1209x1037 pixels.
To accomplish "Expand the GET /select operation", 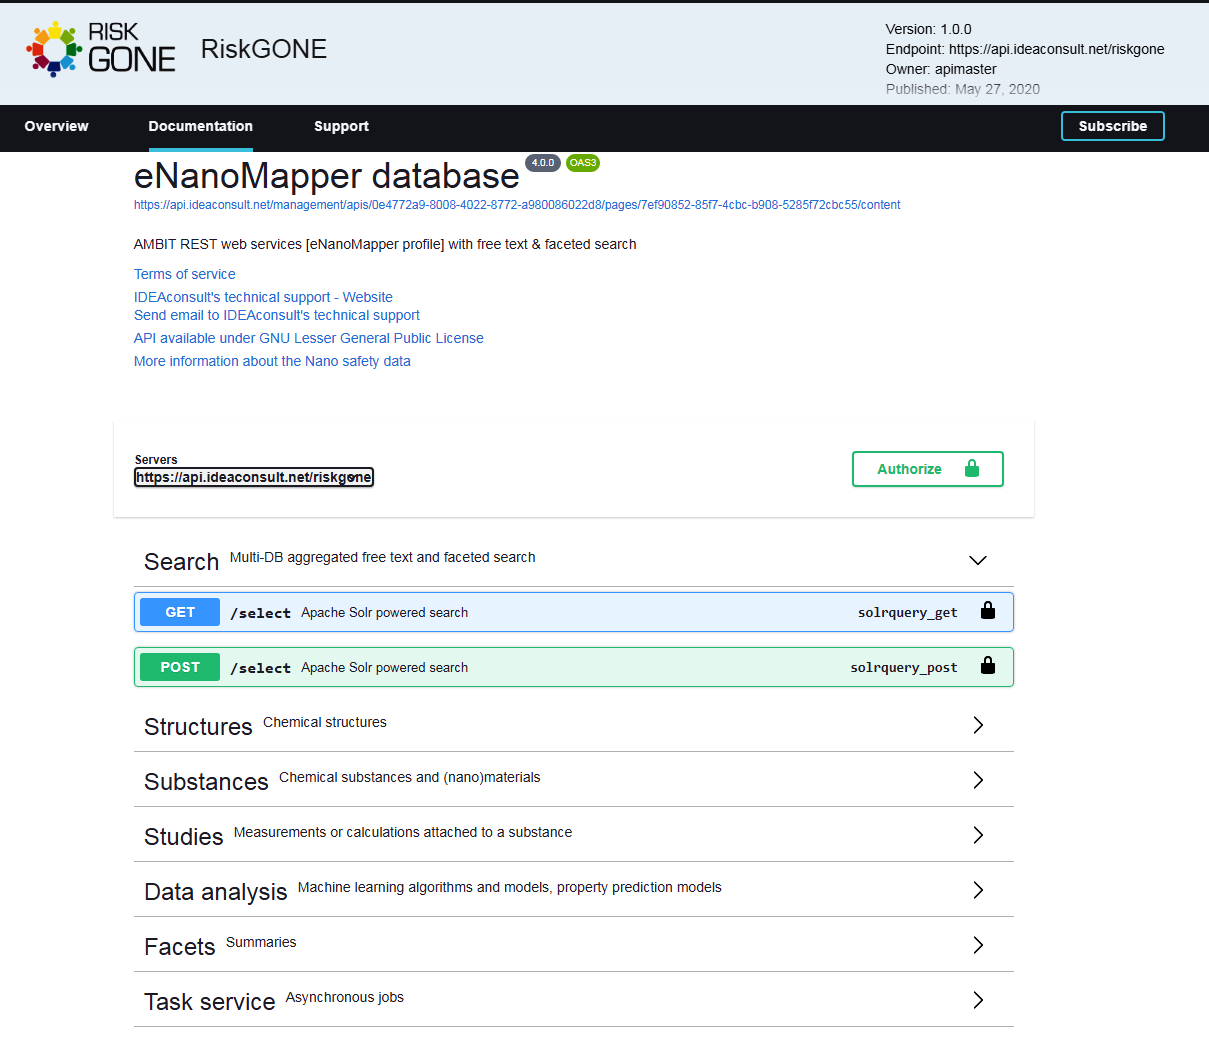I will (540, 612).
